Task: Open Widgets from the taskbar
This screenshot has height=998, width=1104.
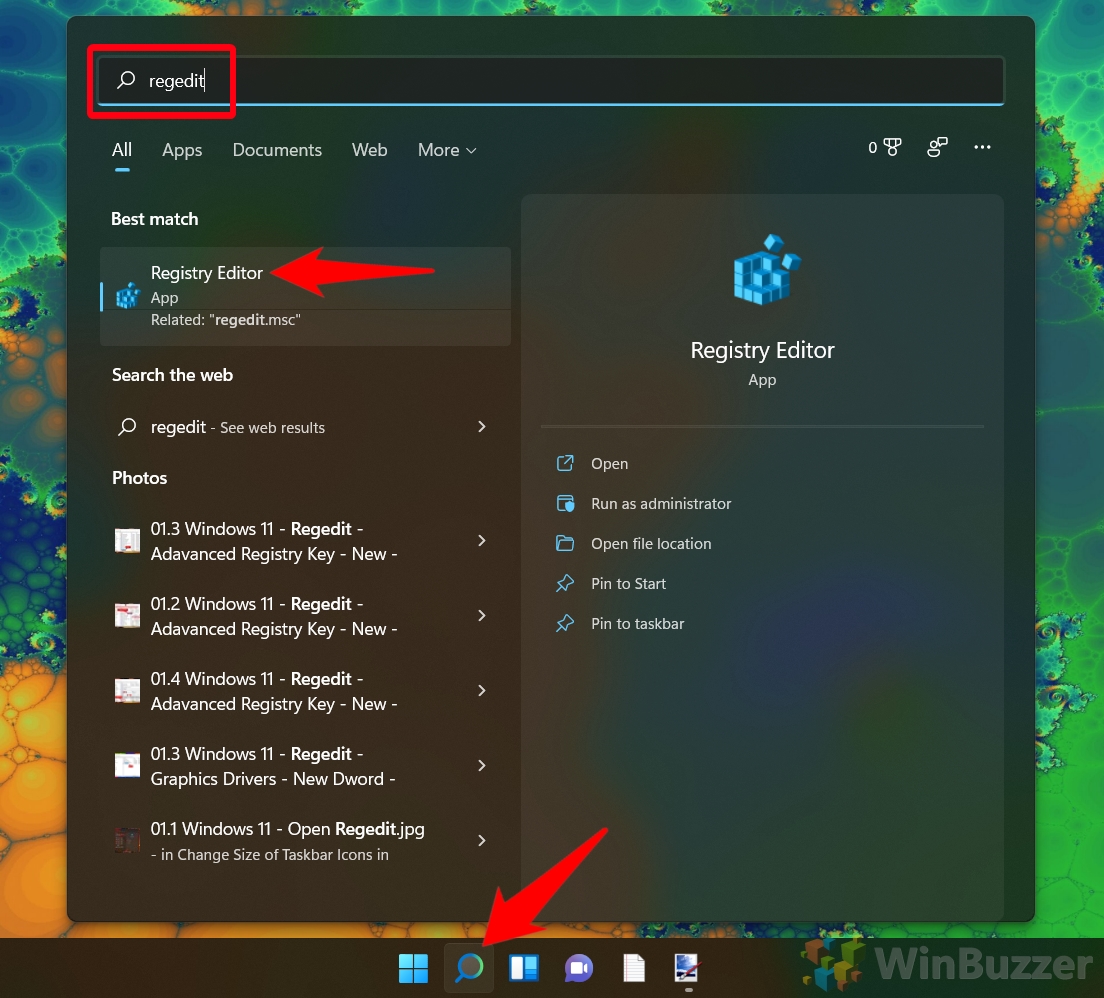Action: click(524, 968)
